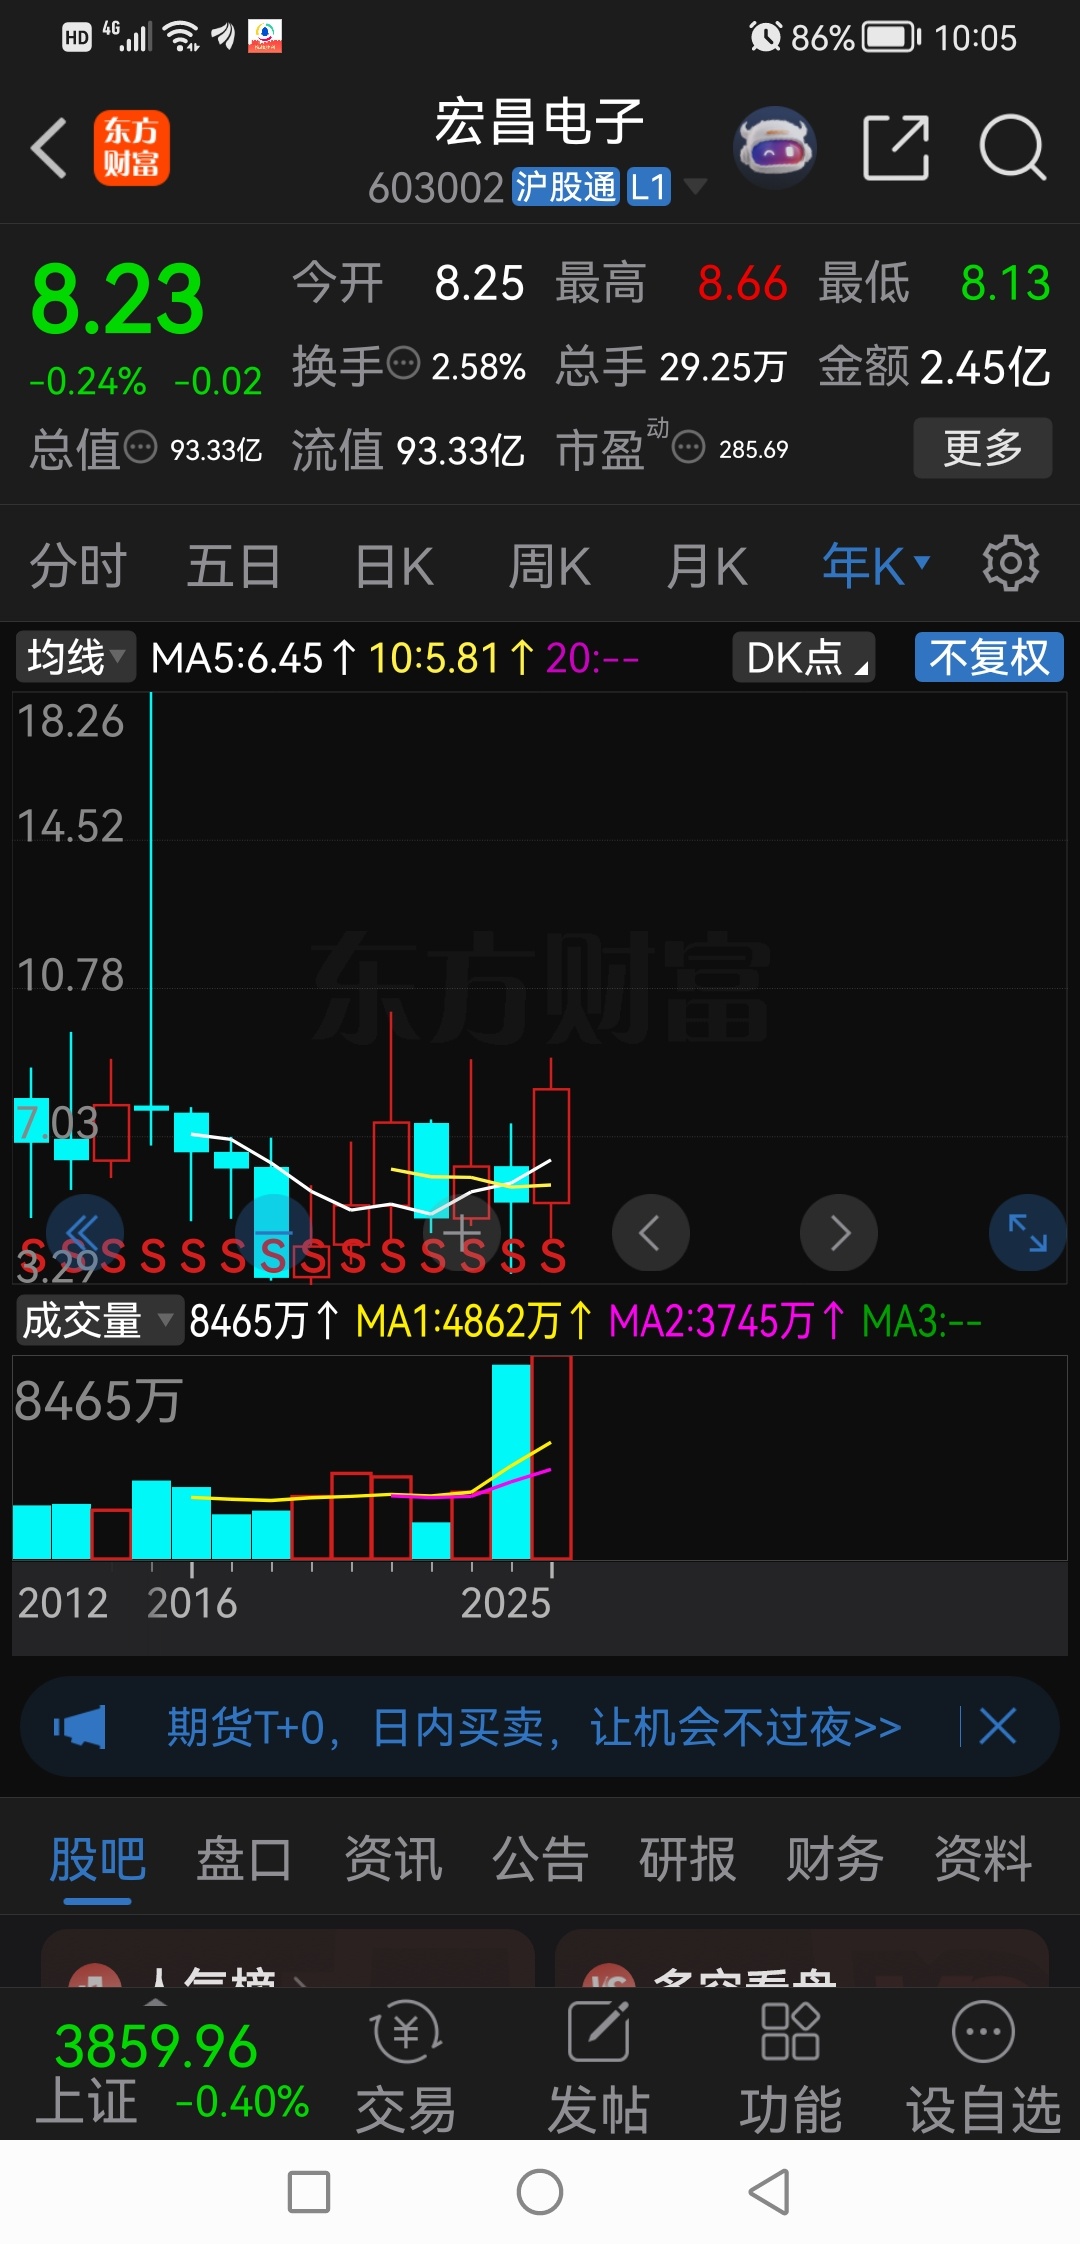
Task: Open the DK点 selector
Action: (x=804, y=657)
